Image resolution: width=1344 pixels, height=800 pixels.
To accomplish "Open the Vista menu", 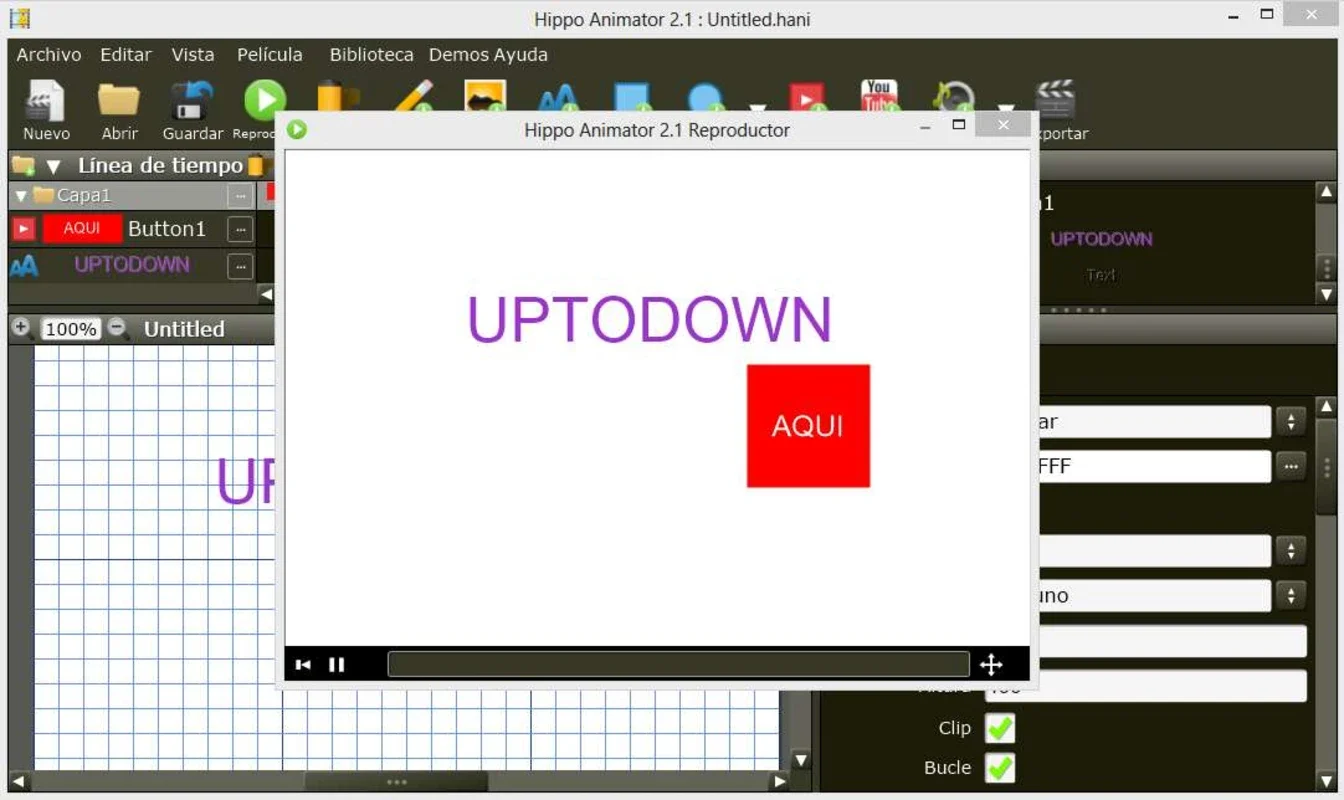I will (x=193, y=55).
